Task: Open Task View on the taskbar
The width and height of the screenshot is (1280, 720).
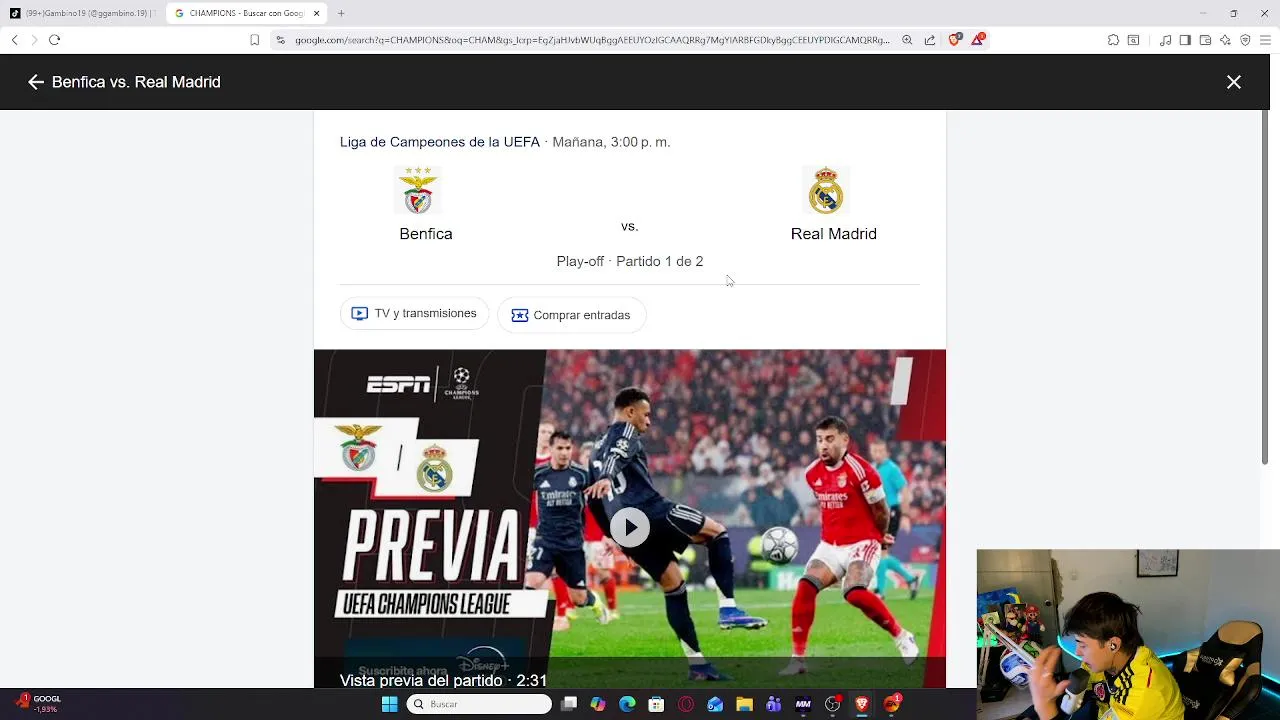Action: point(569,704)
